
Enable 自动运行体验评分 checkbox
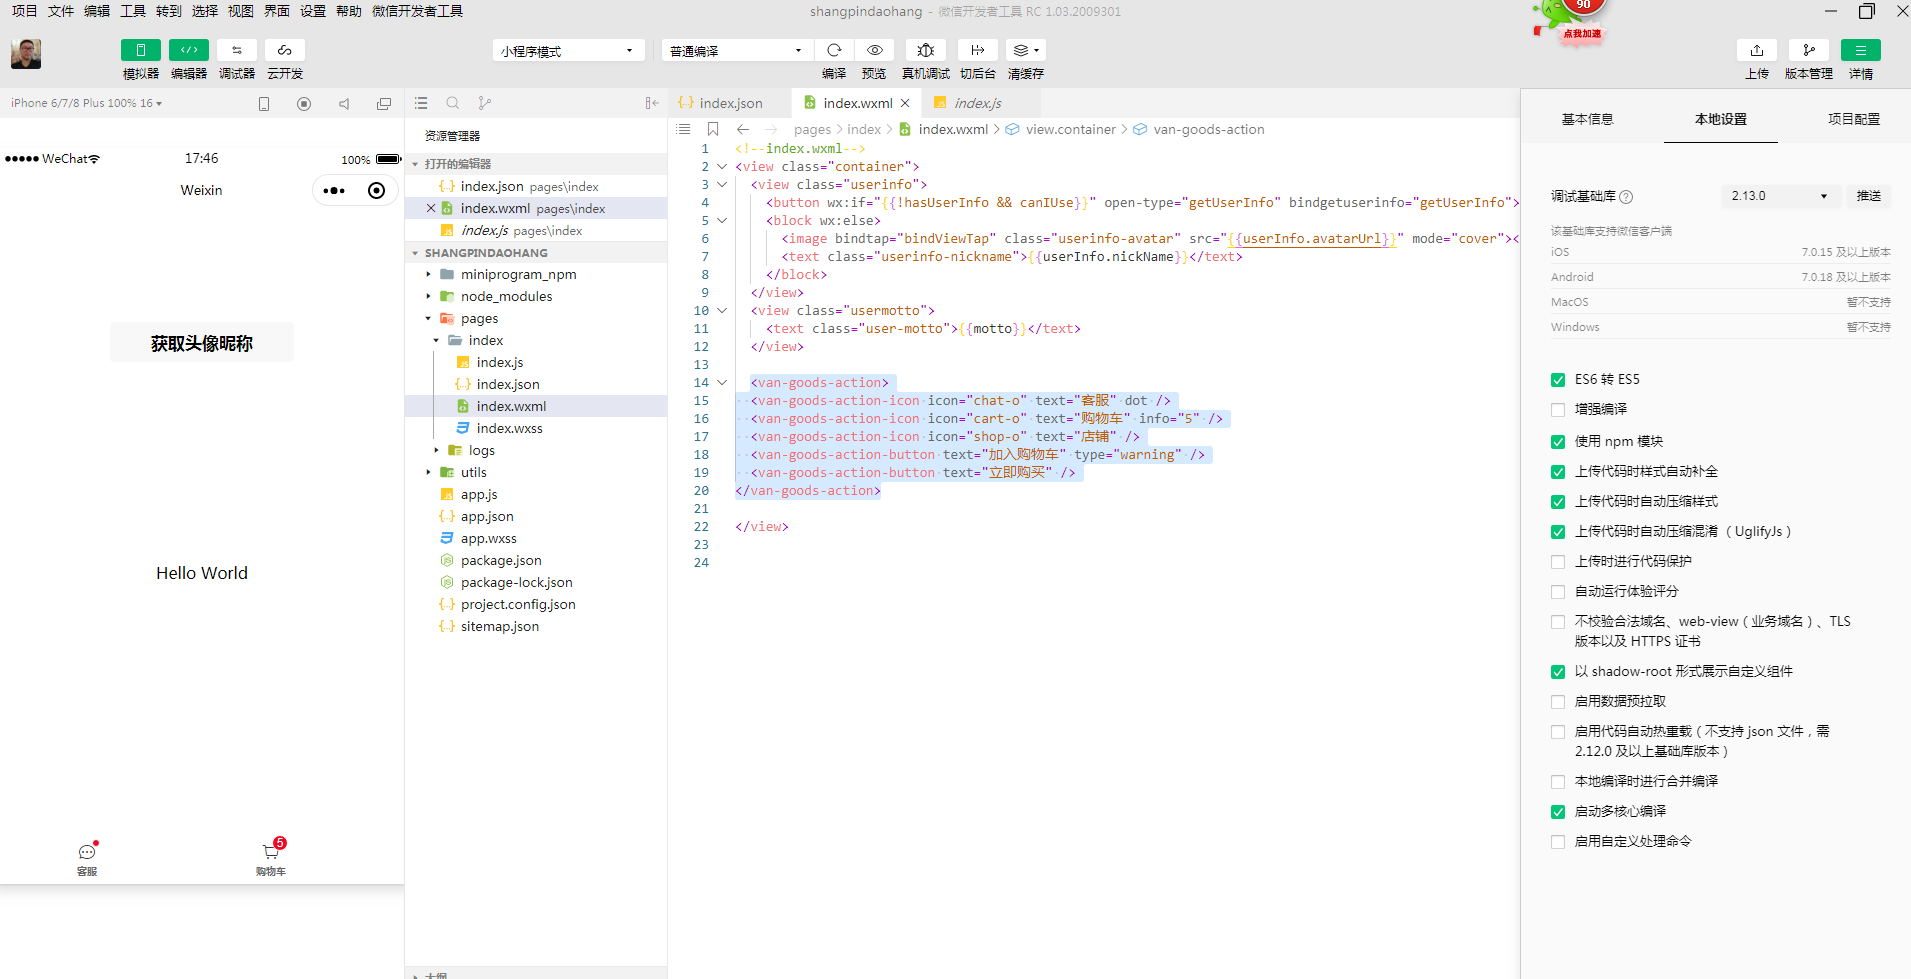pos(1558,592)
